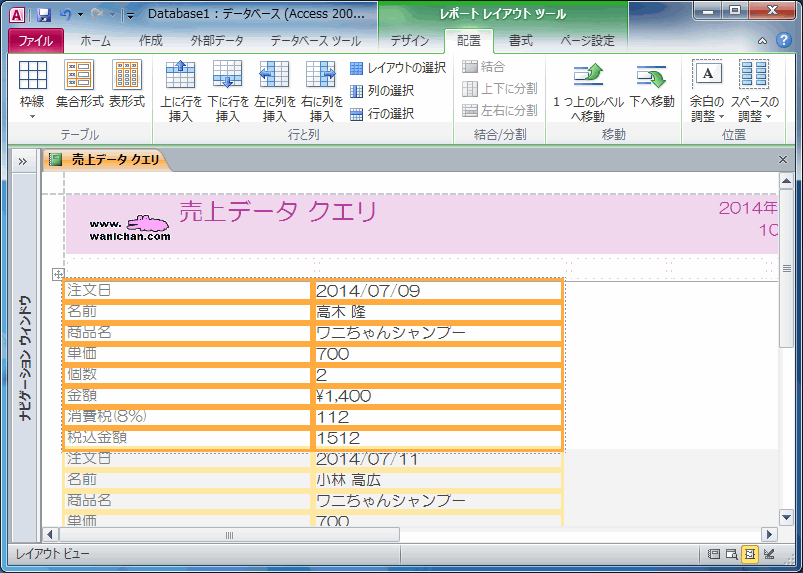This screenshot has width=803, height=573.
Task: Open the 余白の調整 margins dropdown
Action: (x=707, y=91)
